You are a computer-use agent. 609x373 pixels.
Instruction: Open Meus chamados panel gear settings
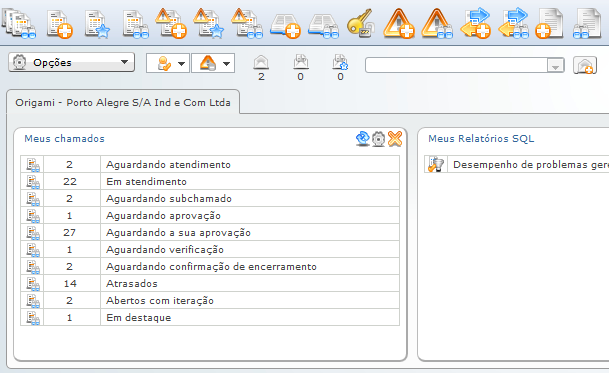[378, 139]
